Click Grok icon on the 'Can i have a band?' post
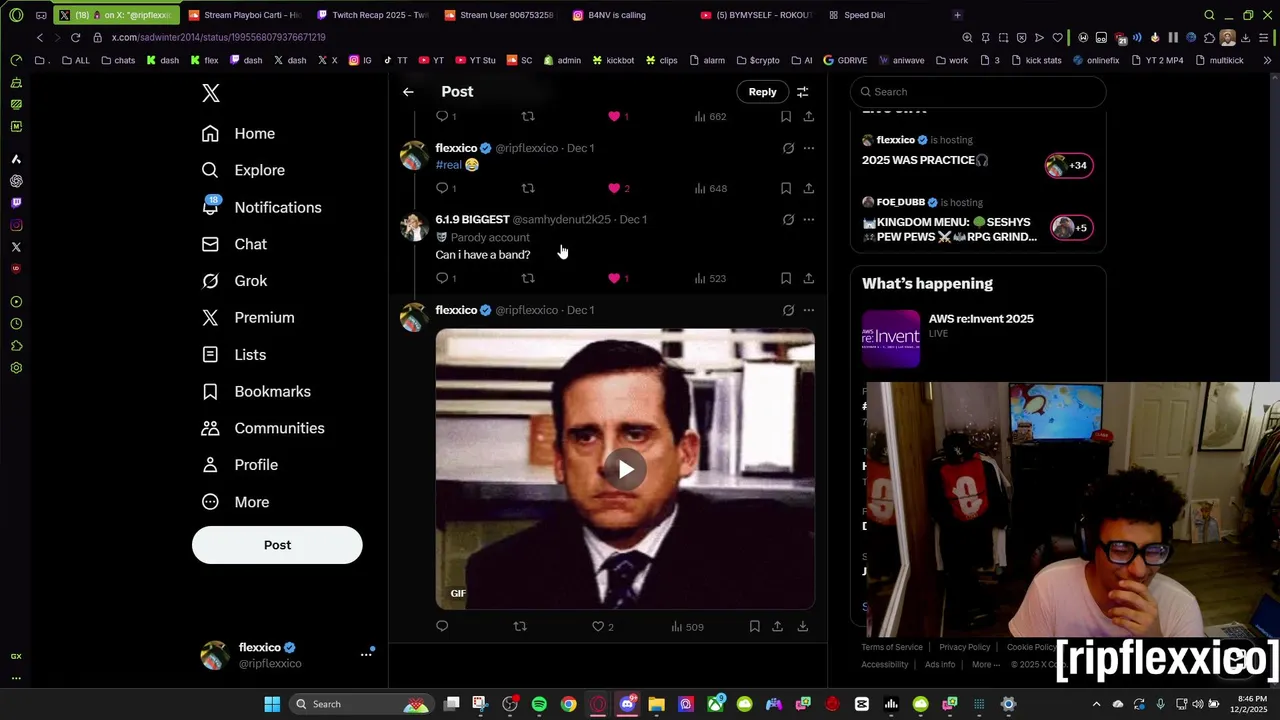 (788, 220)
